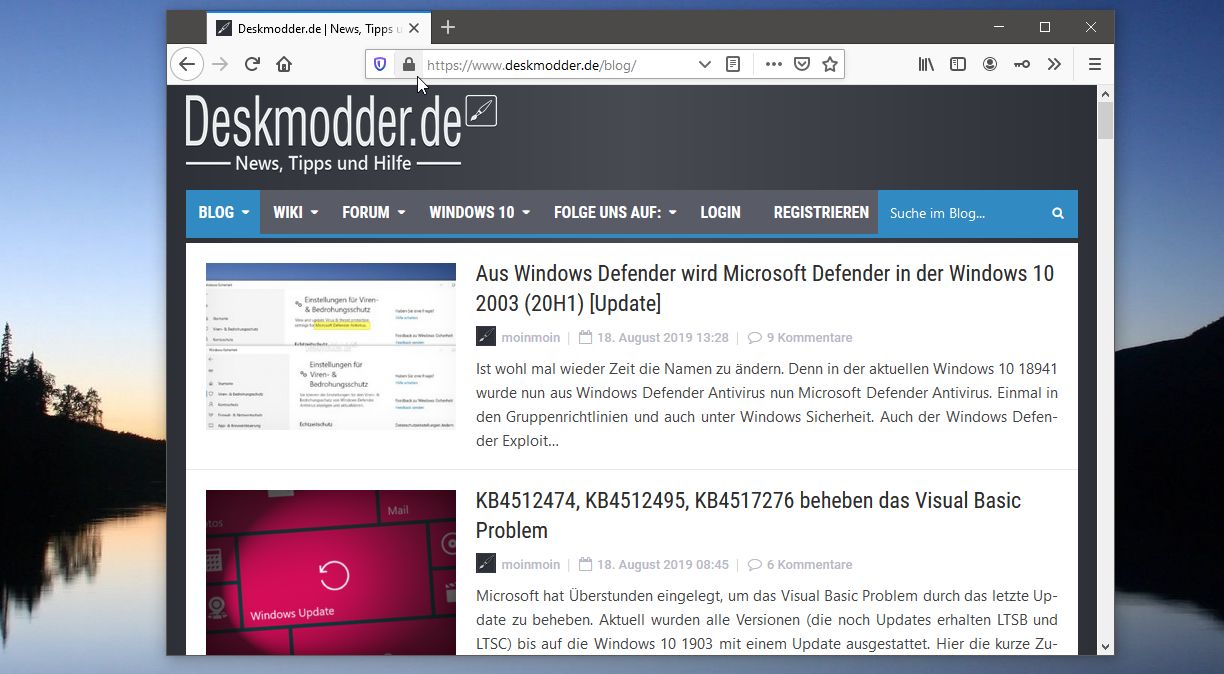
Task: Expand the WIKI menu
Action: pos(296,212)
